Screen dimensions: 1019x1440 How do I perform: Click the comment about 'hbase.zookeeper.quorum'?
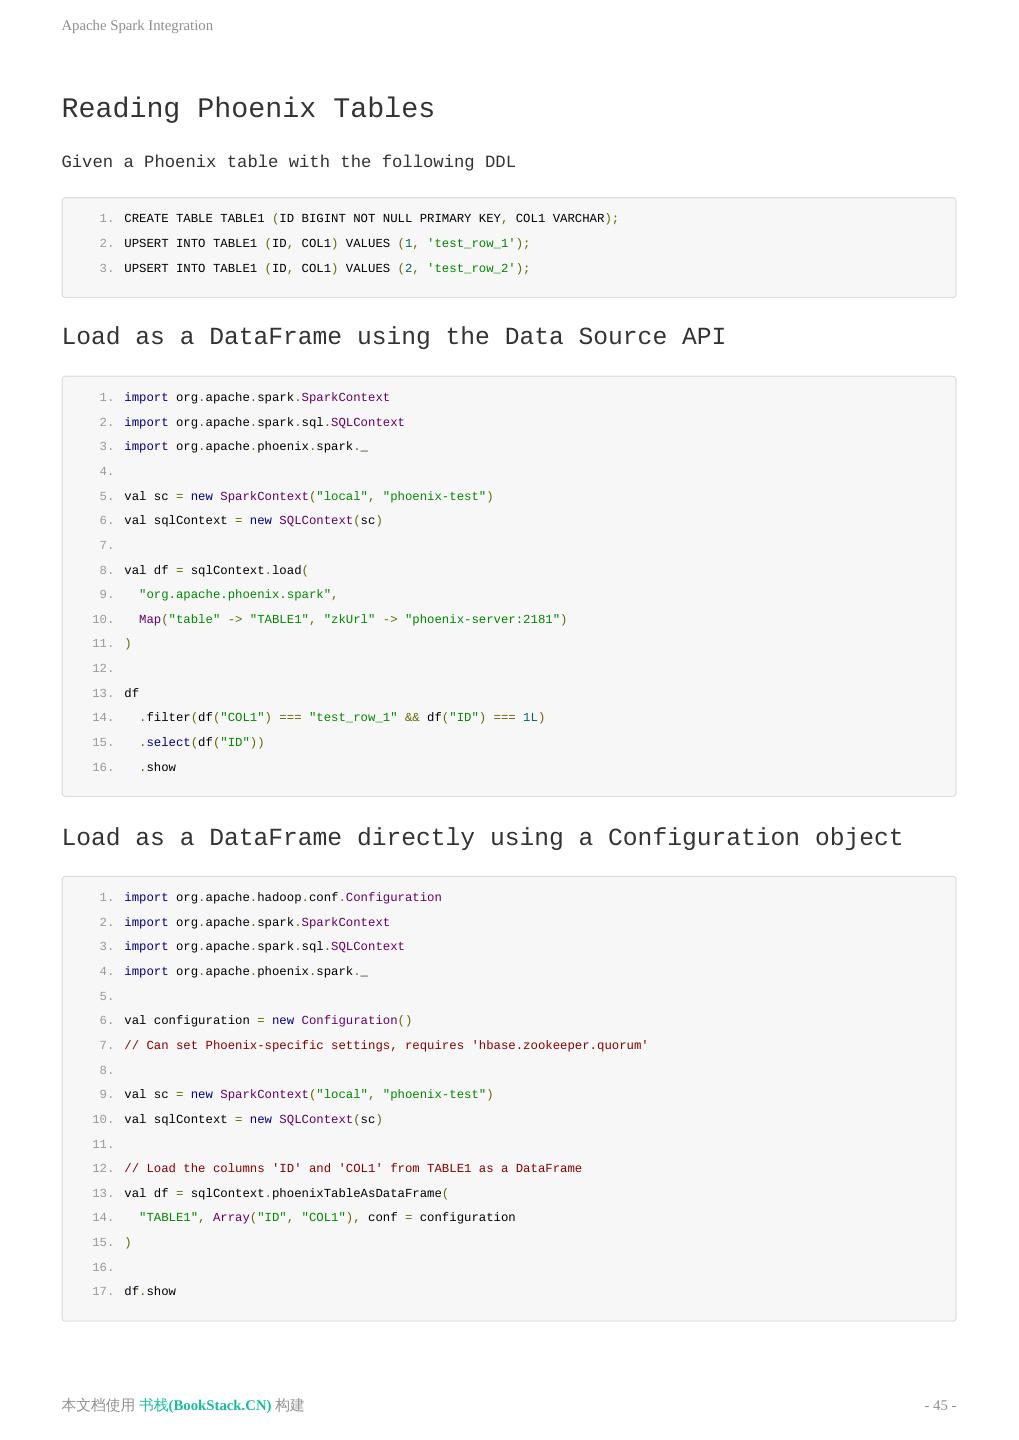tap(386, 1045)
